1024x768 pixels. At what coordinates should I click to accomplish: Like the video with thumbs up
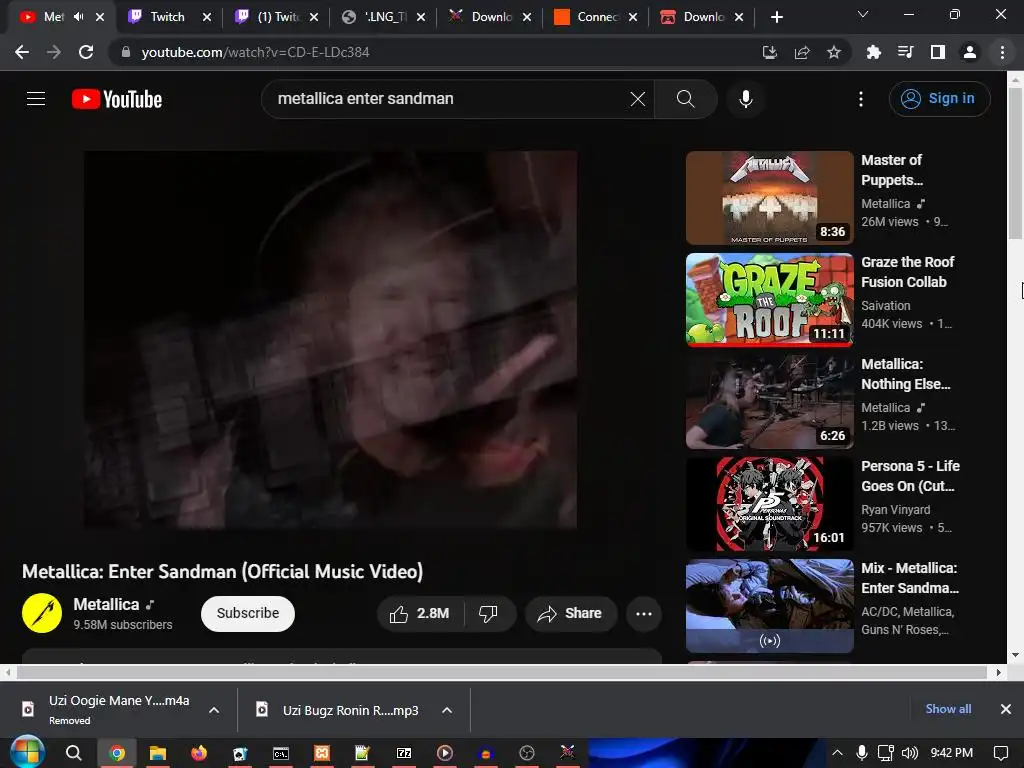pos(420,613)
